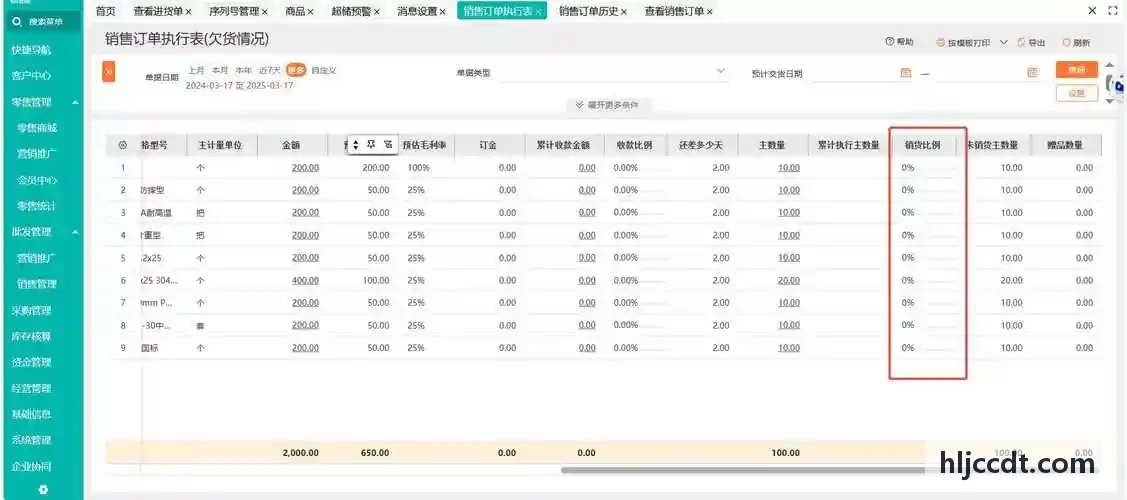Click the filter panel scroll-up arrow
1127x500 pixels.
[x=1111, y=65]
